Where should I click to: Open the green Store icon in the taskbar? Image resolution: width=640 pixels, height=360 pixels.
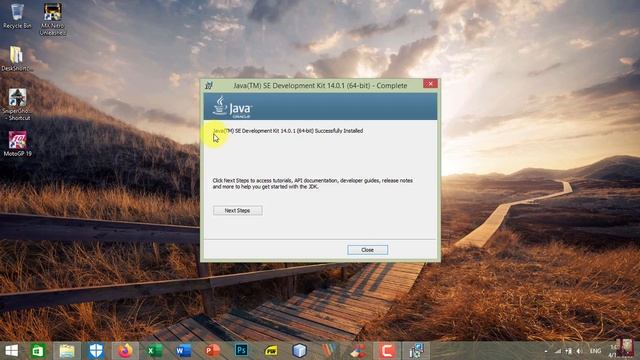click(x=38, y=351)
